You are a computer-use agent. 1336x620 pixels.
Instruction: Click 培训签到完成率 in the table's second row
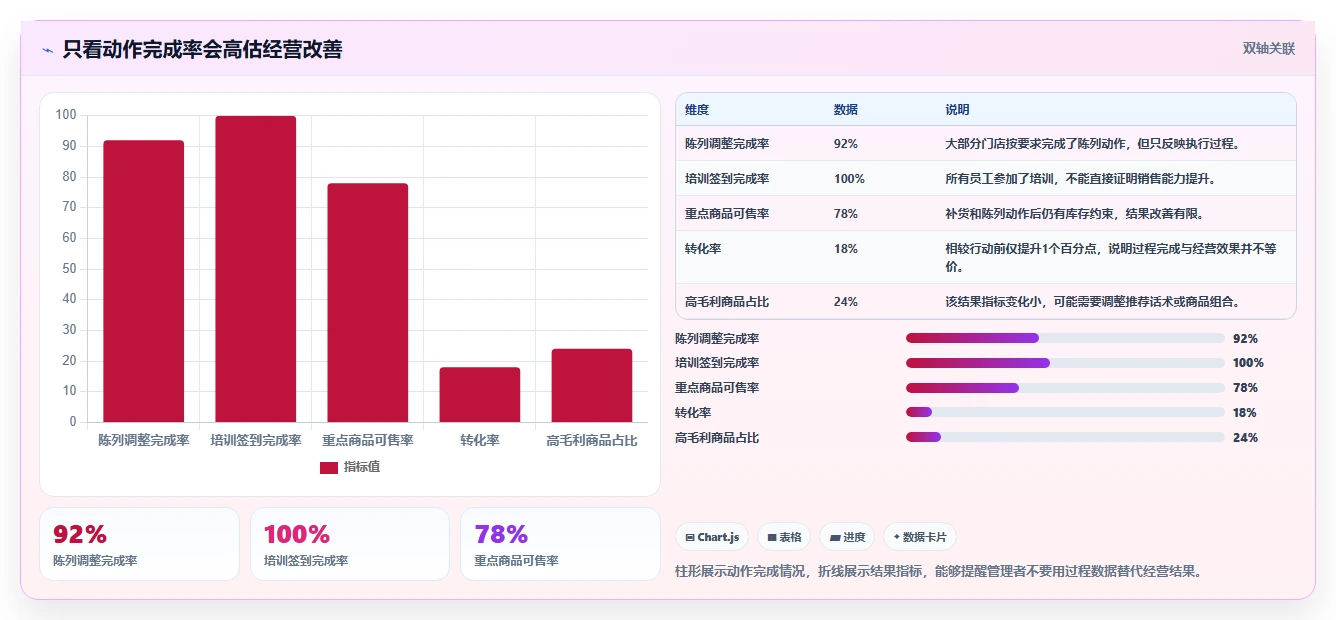click(x=727, y=179)
